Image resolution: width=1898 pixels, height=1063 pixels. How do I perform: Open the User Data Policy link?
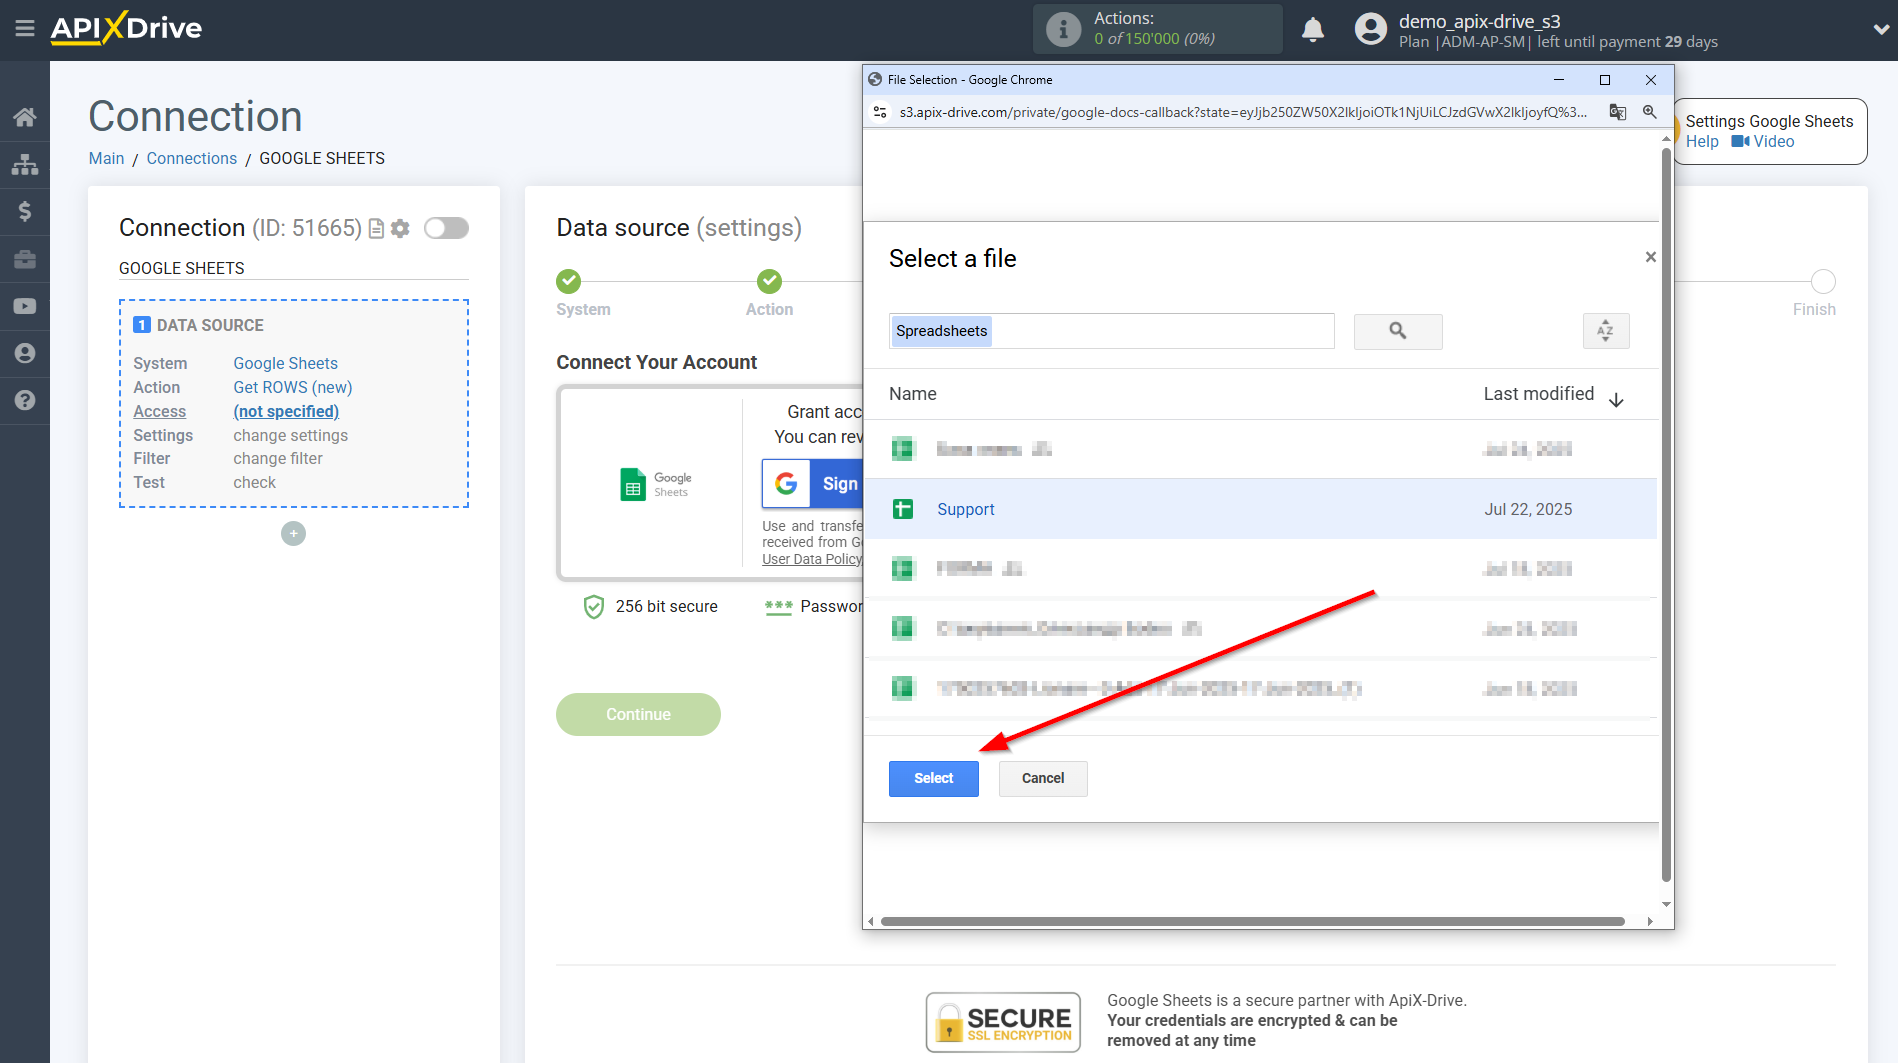click(x=811, y=559)
